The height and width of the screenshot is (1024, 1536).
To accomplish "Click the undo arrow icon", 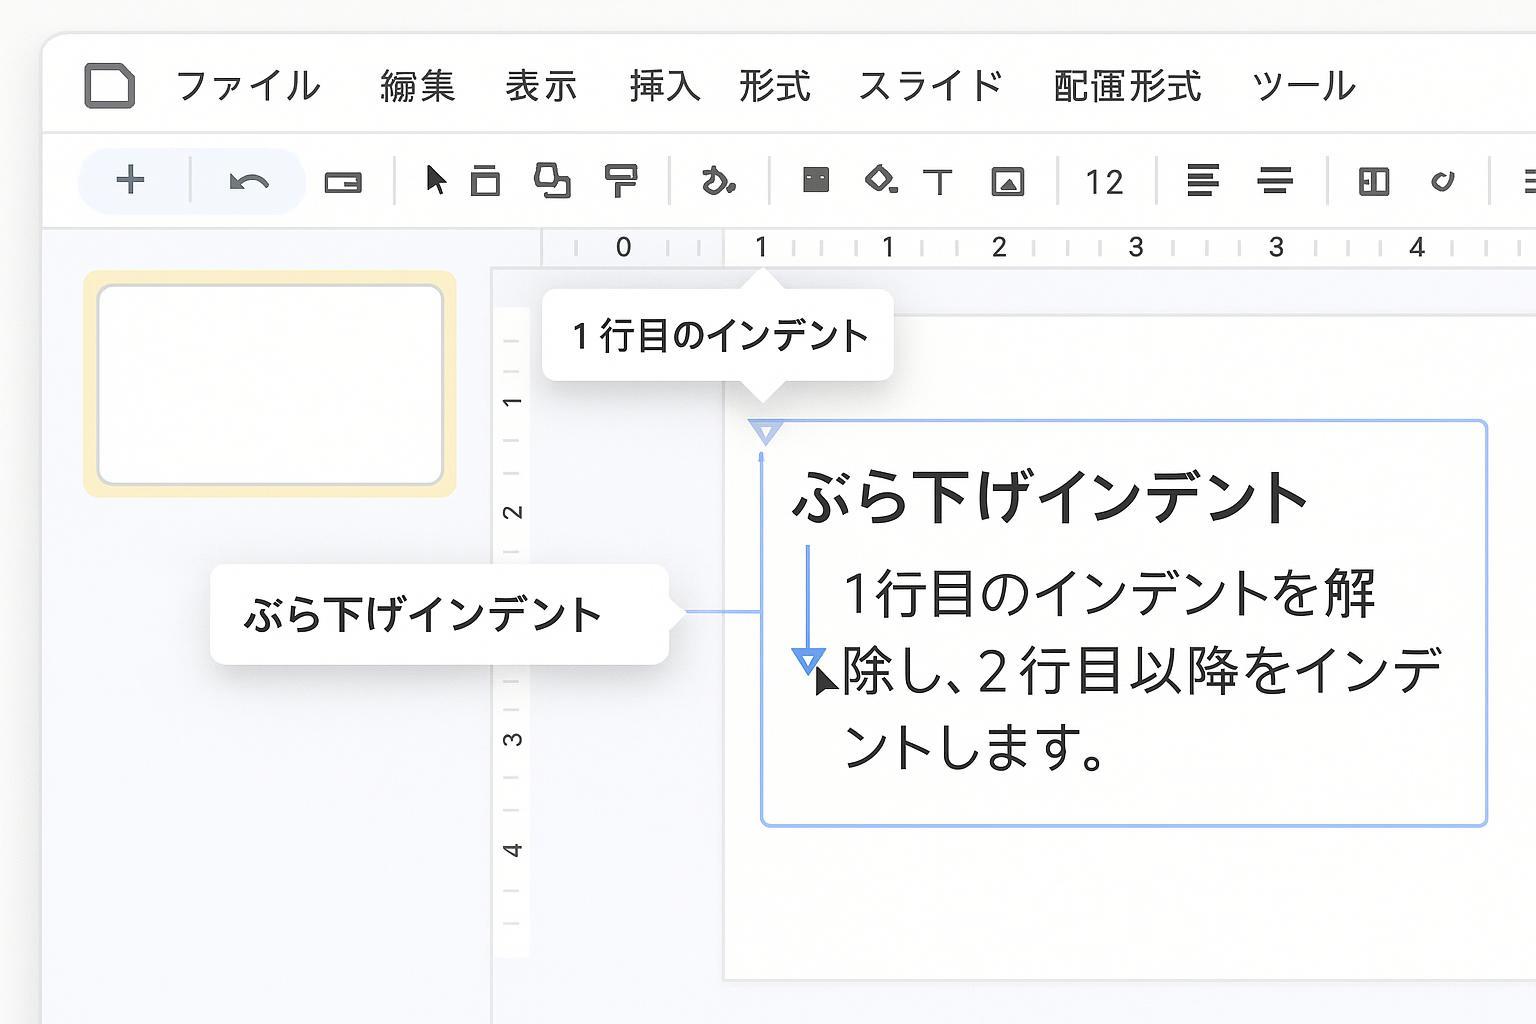I will (248, 182).
